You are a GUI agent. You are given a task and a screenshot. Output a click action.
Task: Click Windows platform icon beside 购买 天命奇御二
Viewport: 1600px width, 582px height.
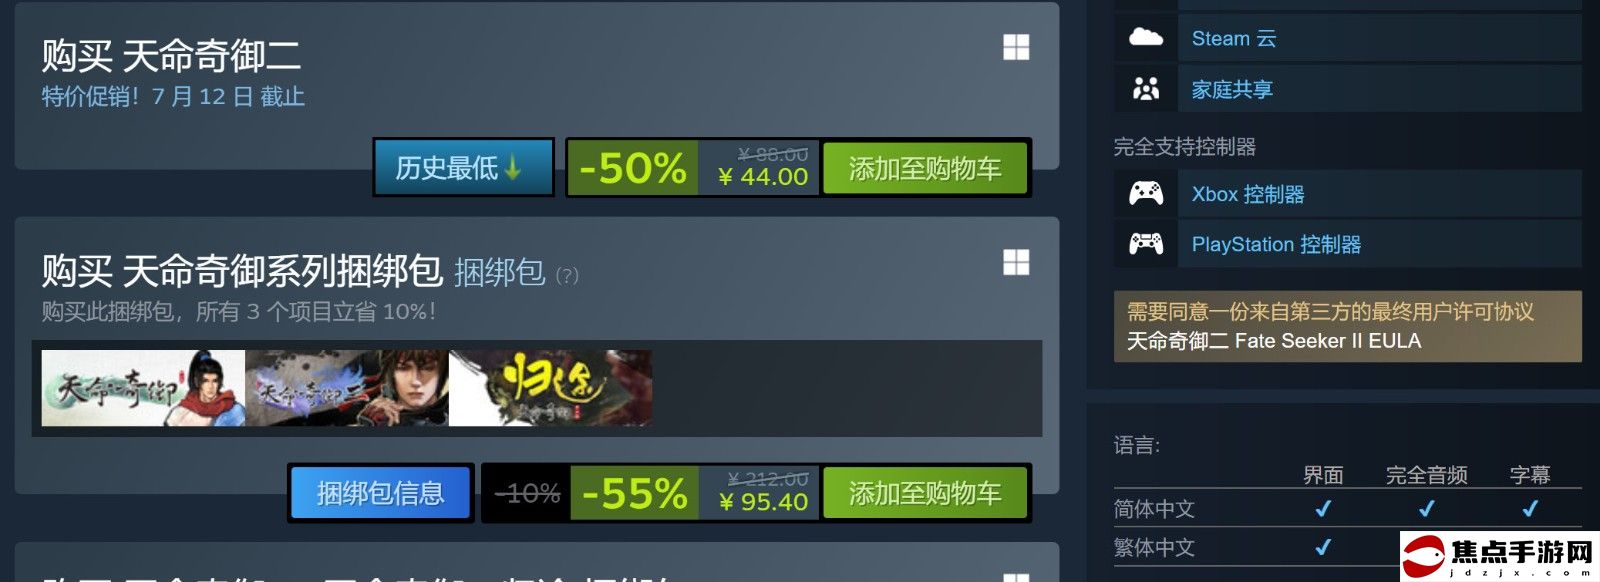pos(1016,48)
